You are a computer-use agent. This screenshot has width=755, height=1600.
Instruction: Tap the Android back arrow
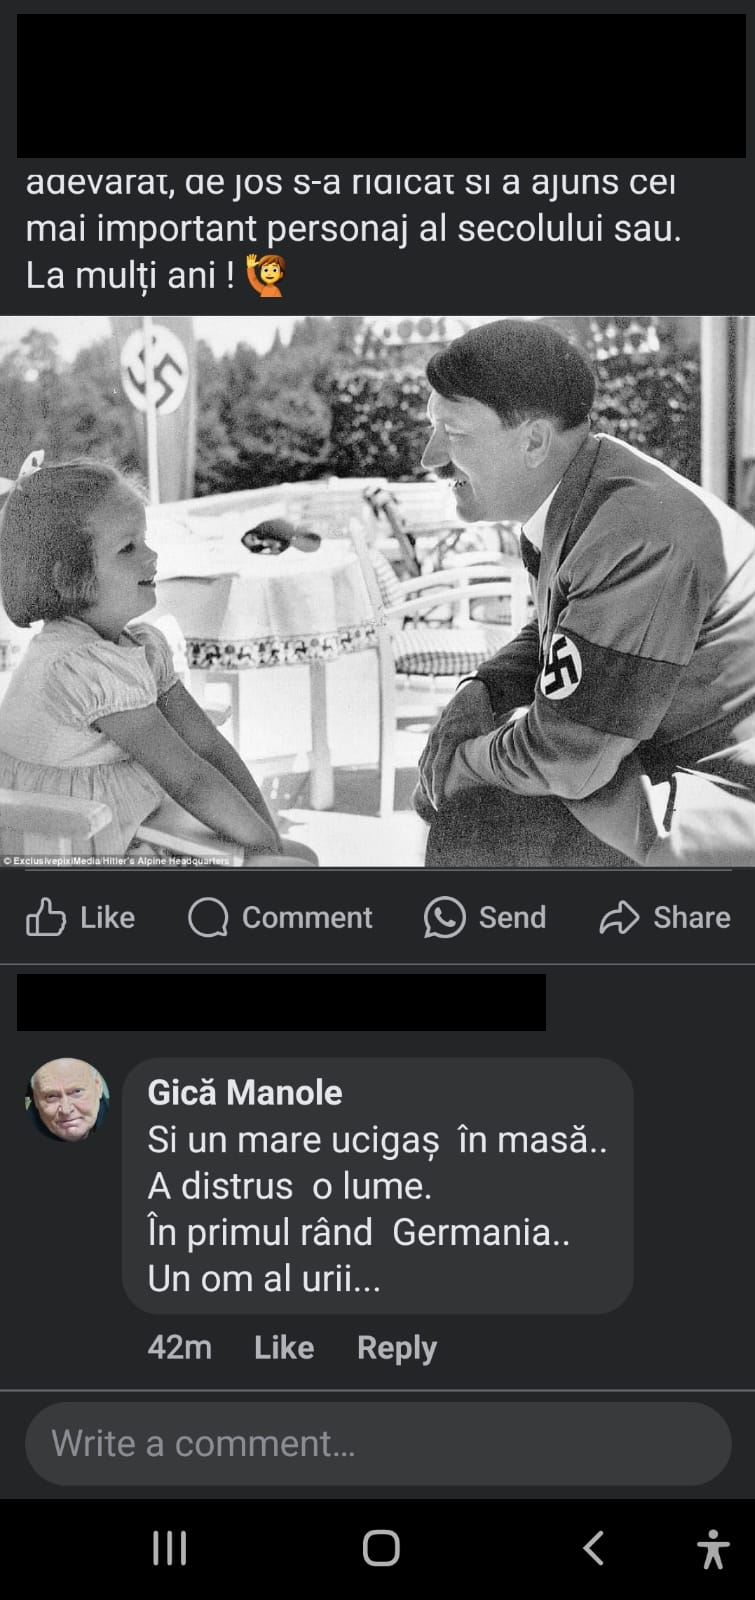click(593, 1548)
